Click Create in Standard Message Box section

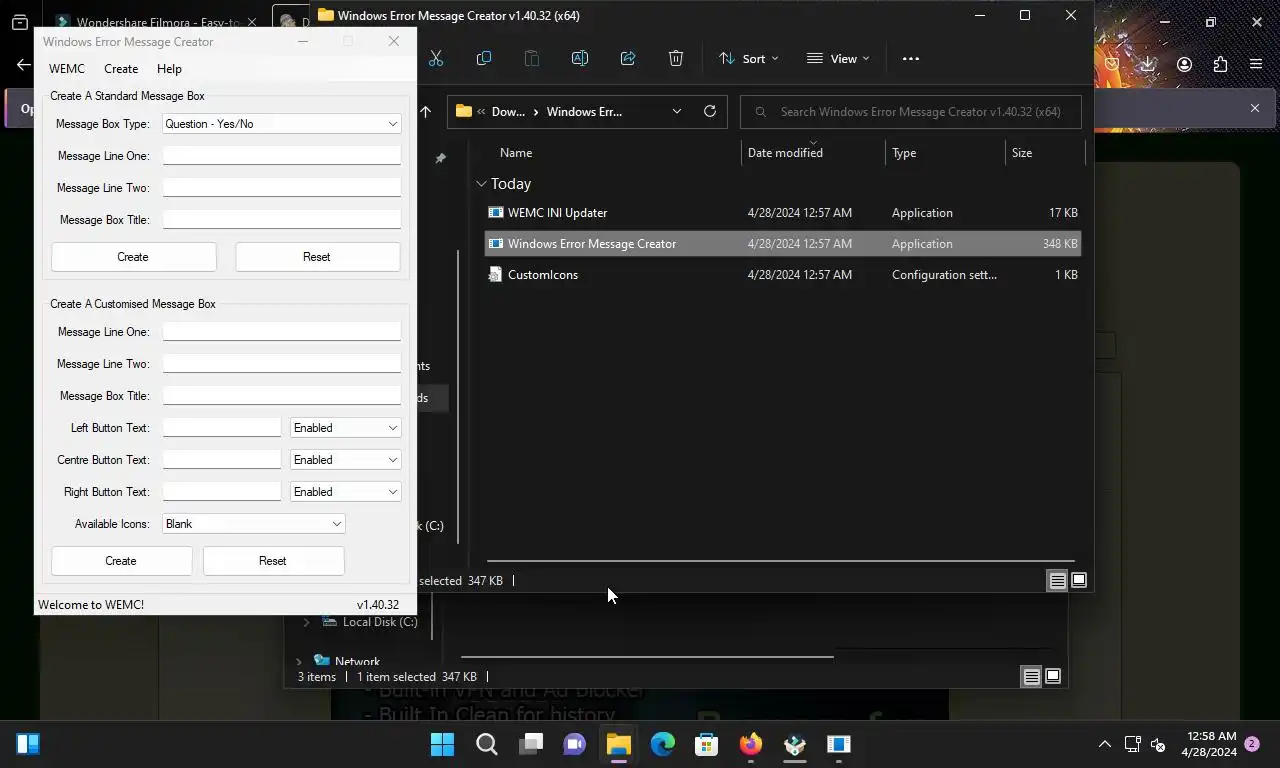(133, 257)
